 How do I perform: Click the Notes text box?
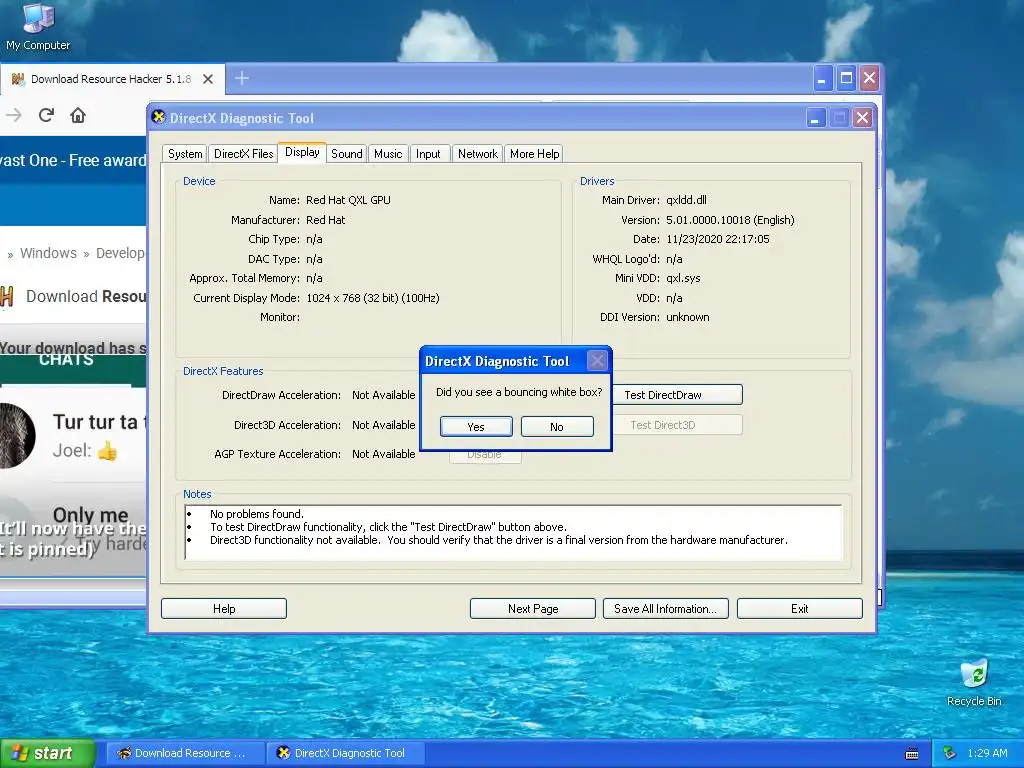[x=513, y=532]
